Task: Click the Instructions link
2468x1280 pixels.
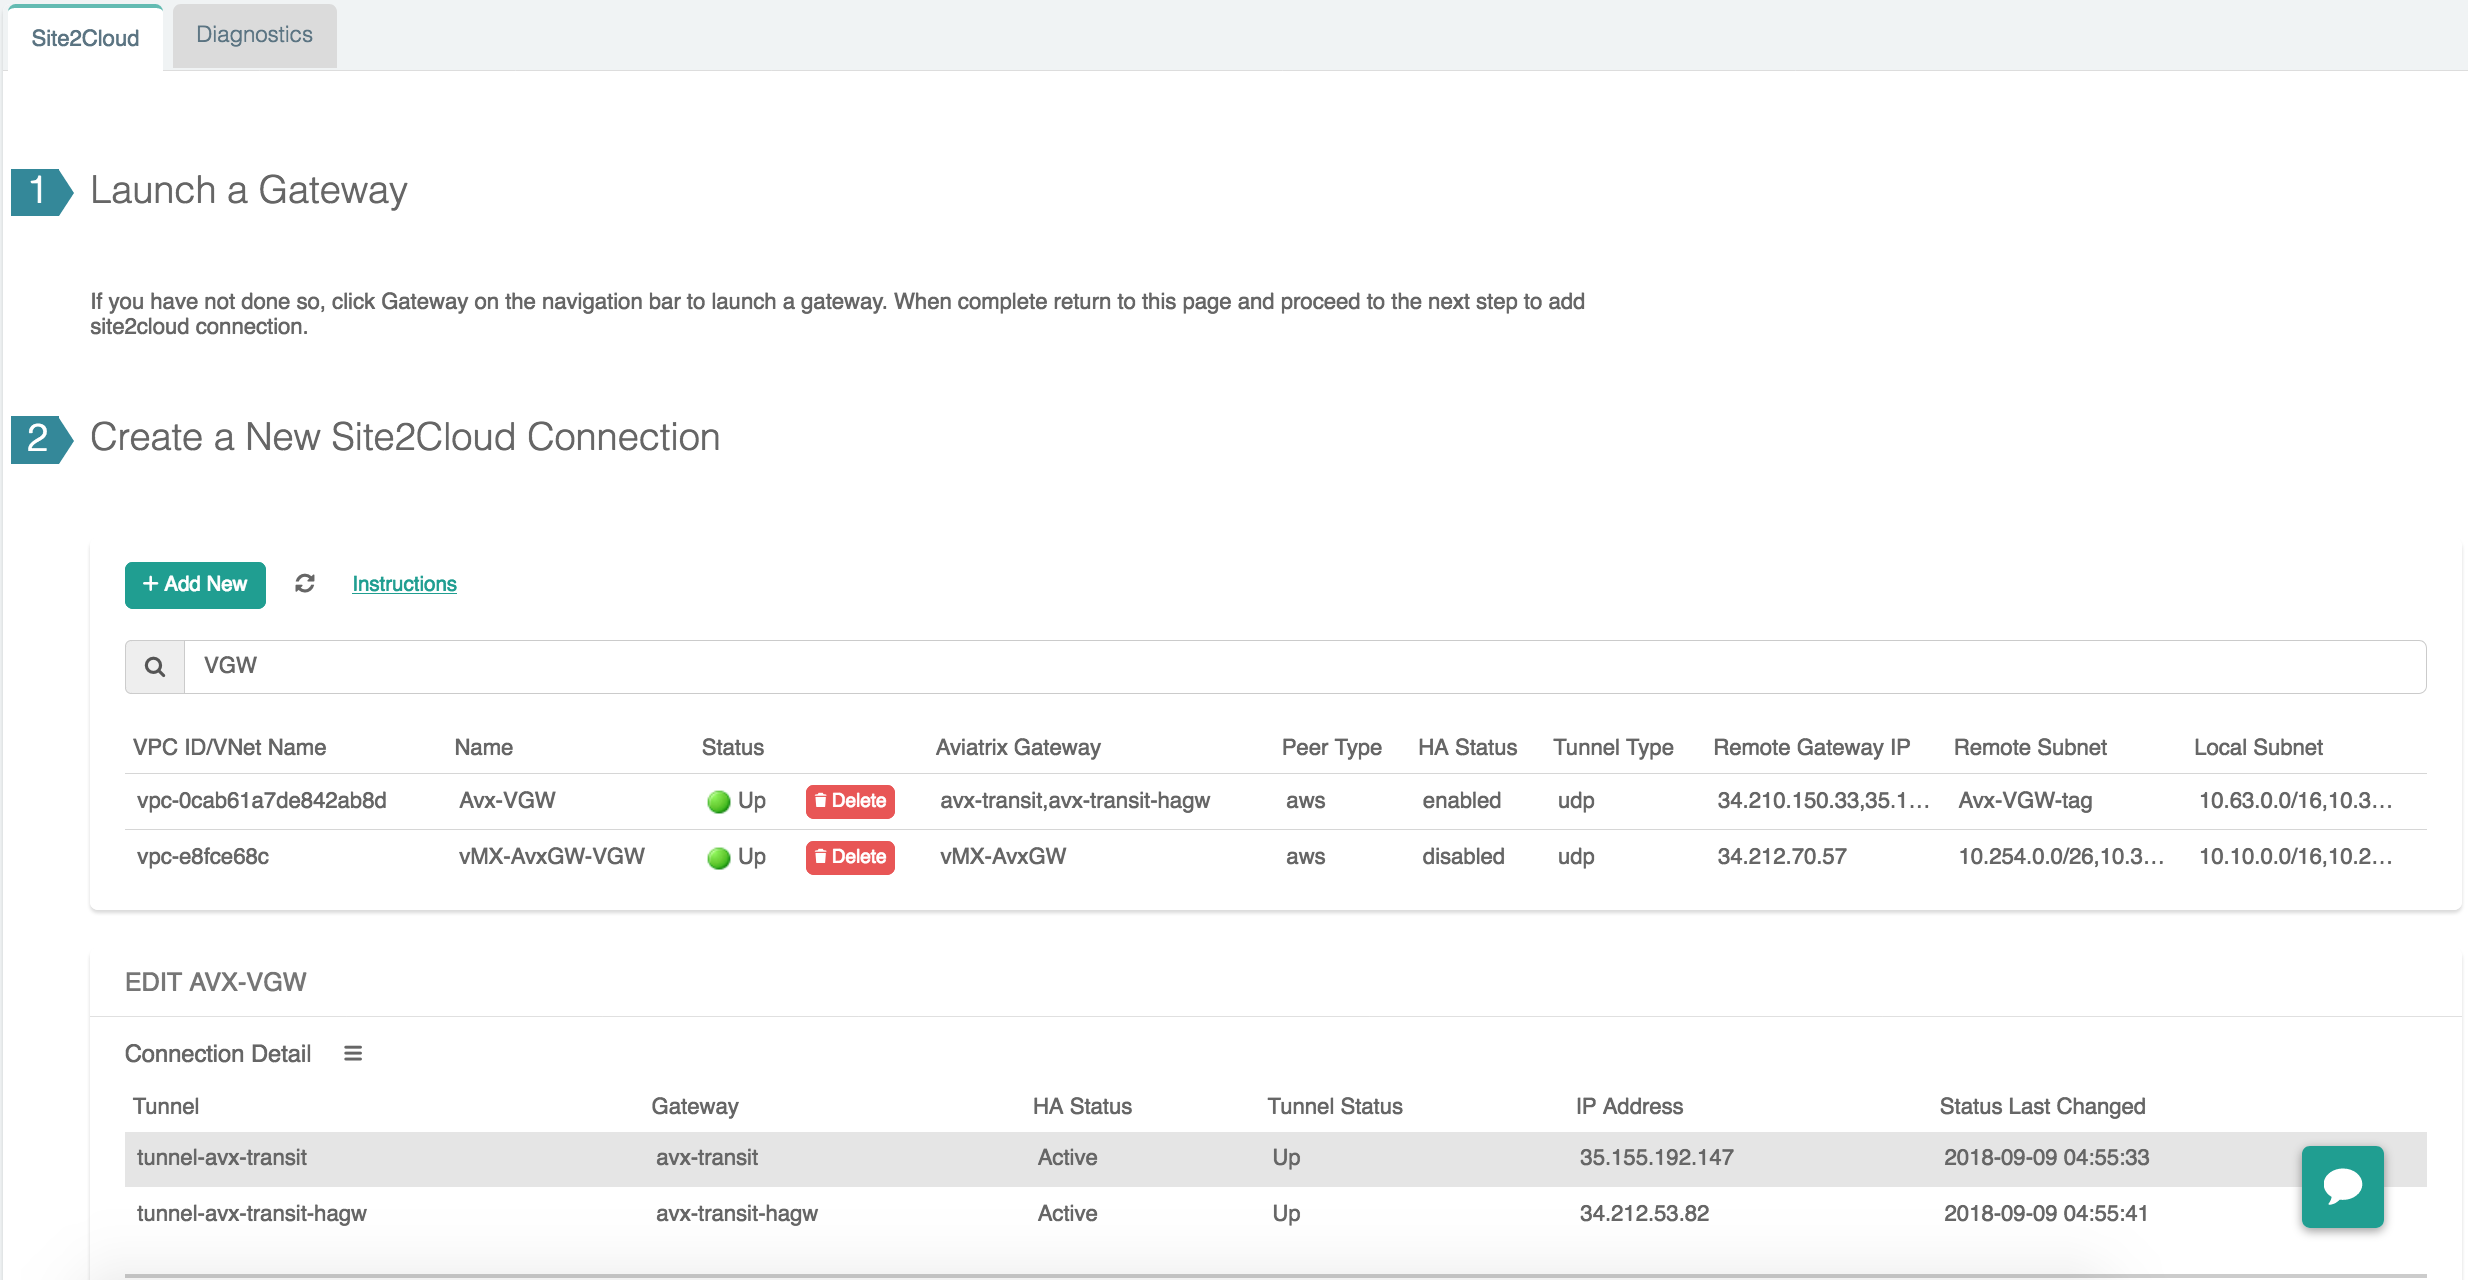Action: pyautogui.click(x=403, y=583)
